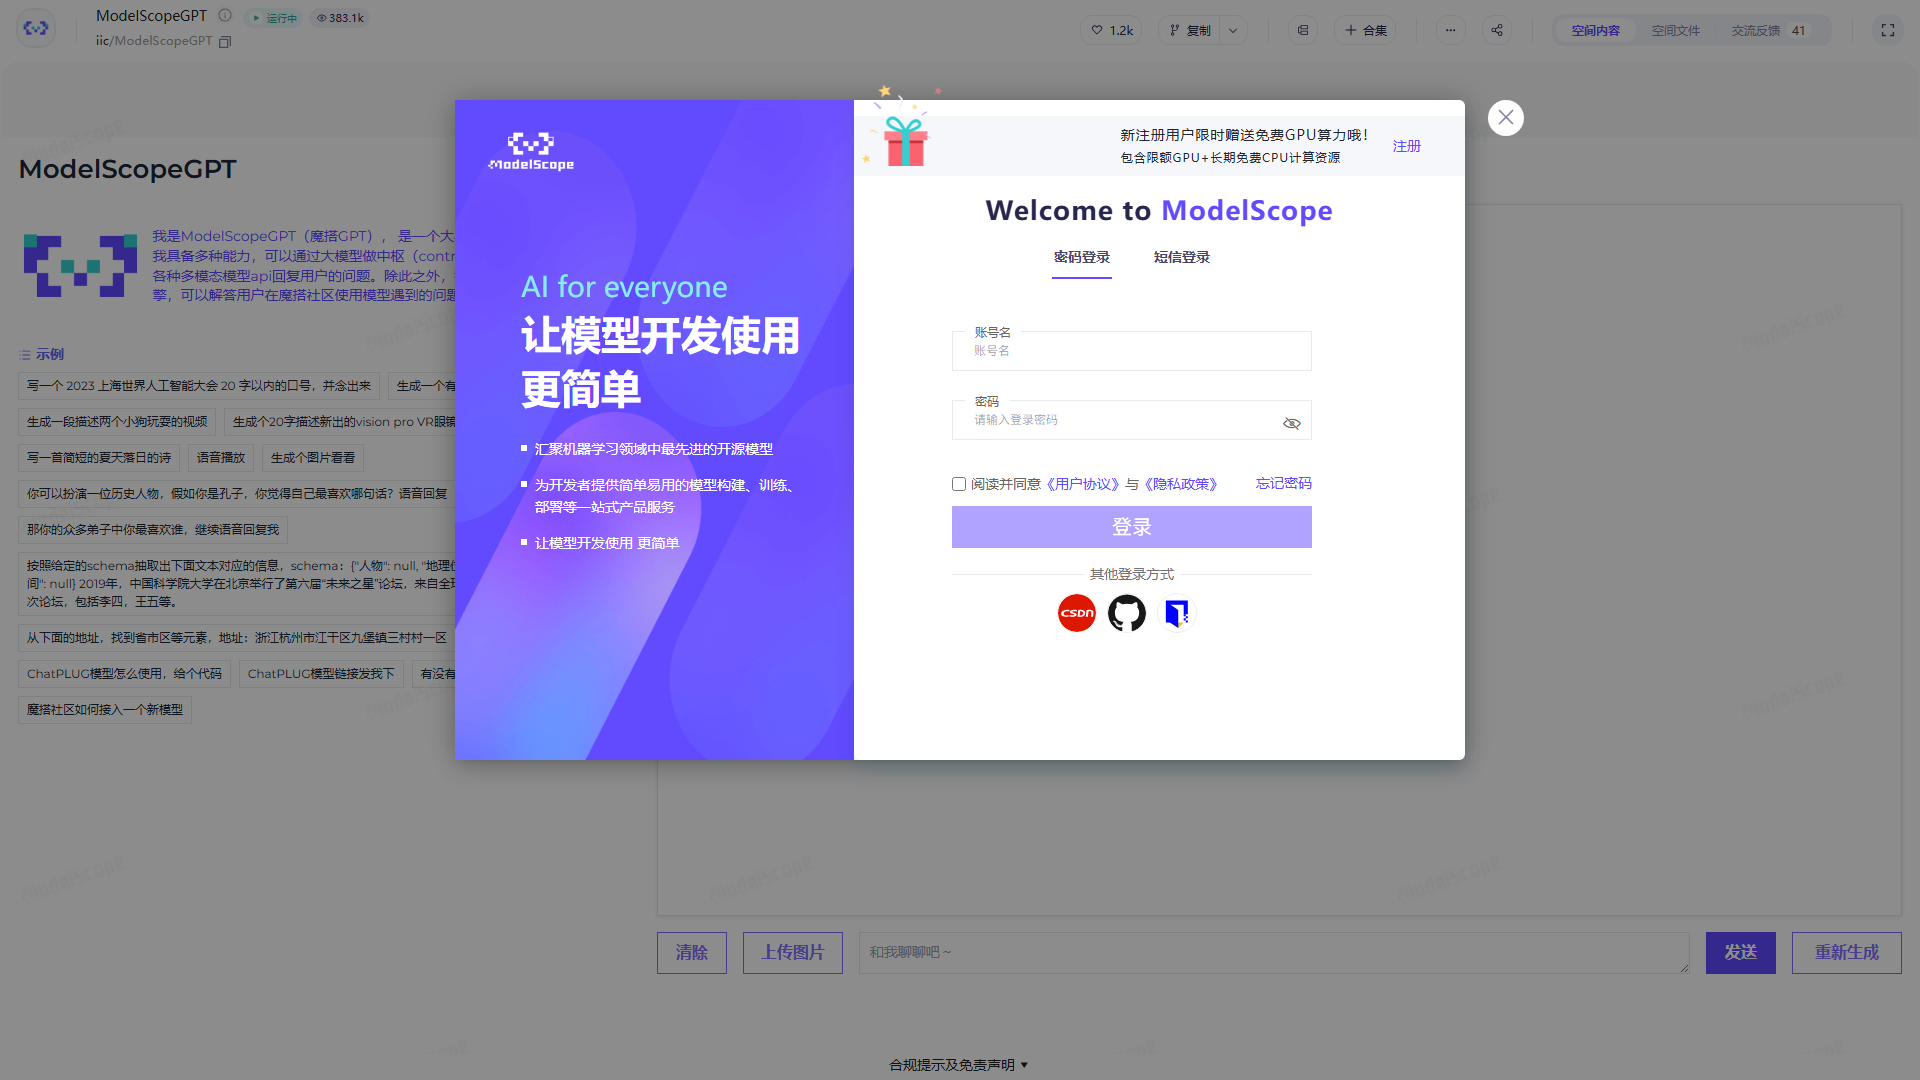Switch to 短信登录 tab
The image size is (1920, 1080).
[x=1182, y=258]
